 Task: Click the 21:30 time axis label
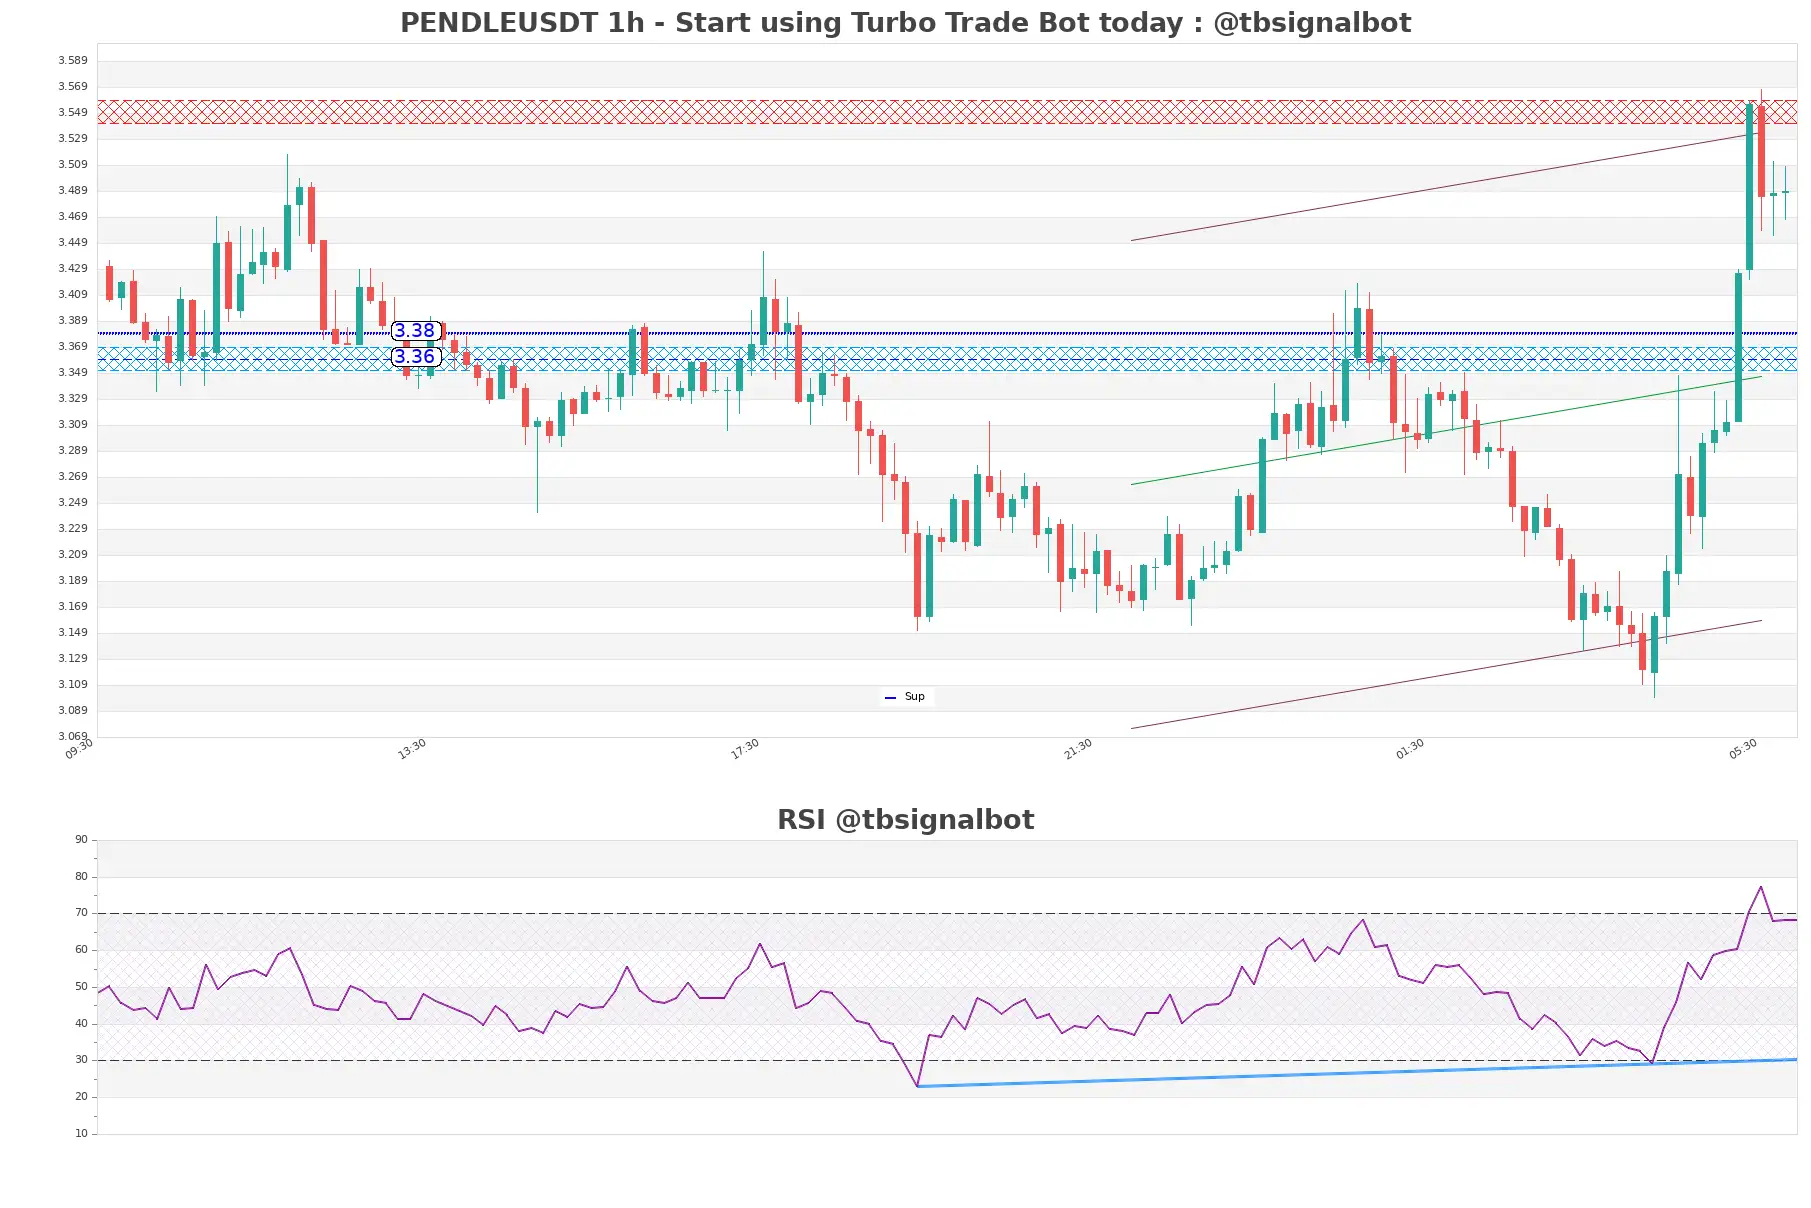(x=1078, y=749)
